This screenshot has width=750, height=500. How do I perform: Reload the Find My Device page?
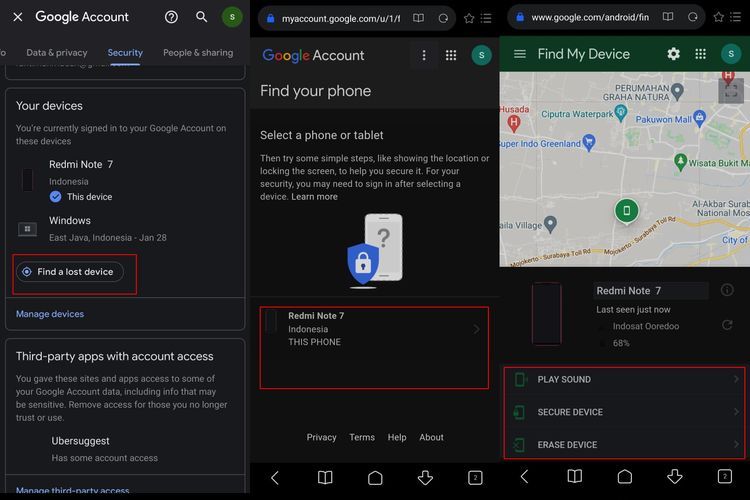[x=693, y=17]
